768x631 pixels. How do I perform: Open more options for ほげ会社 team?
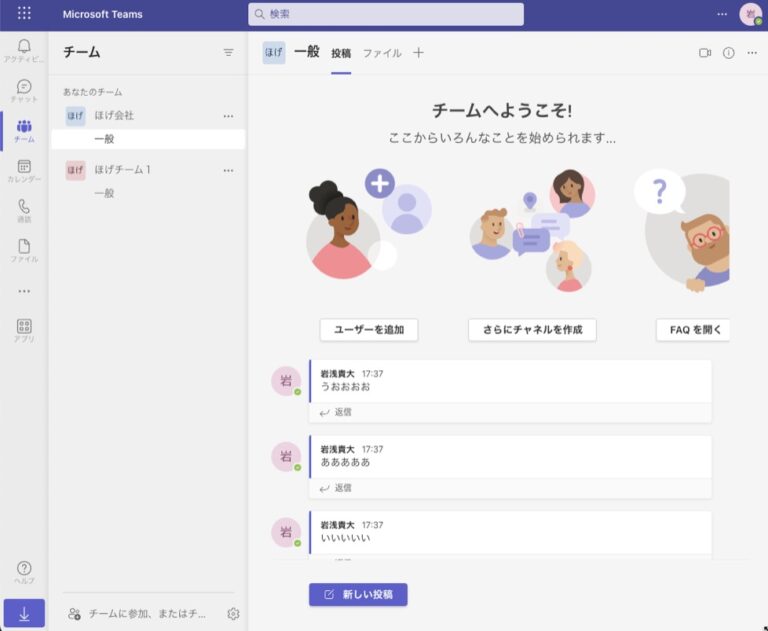pos(228,116)
